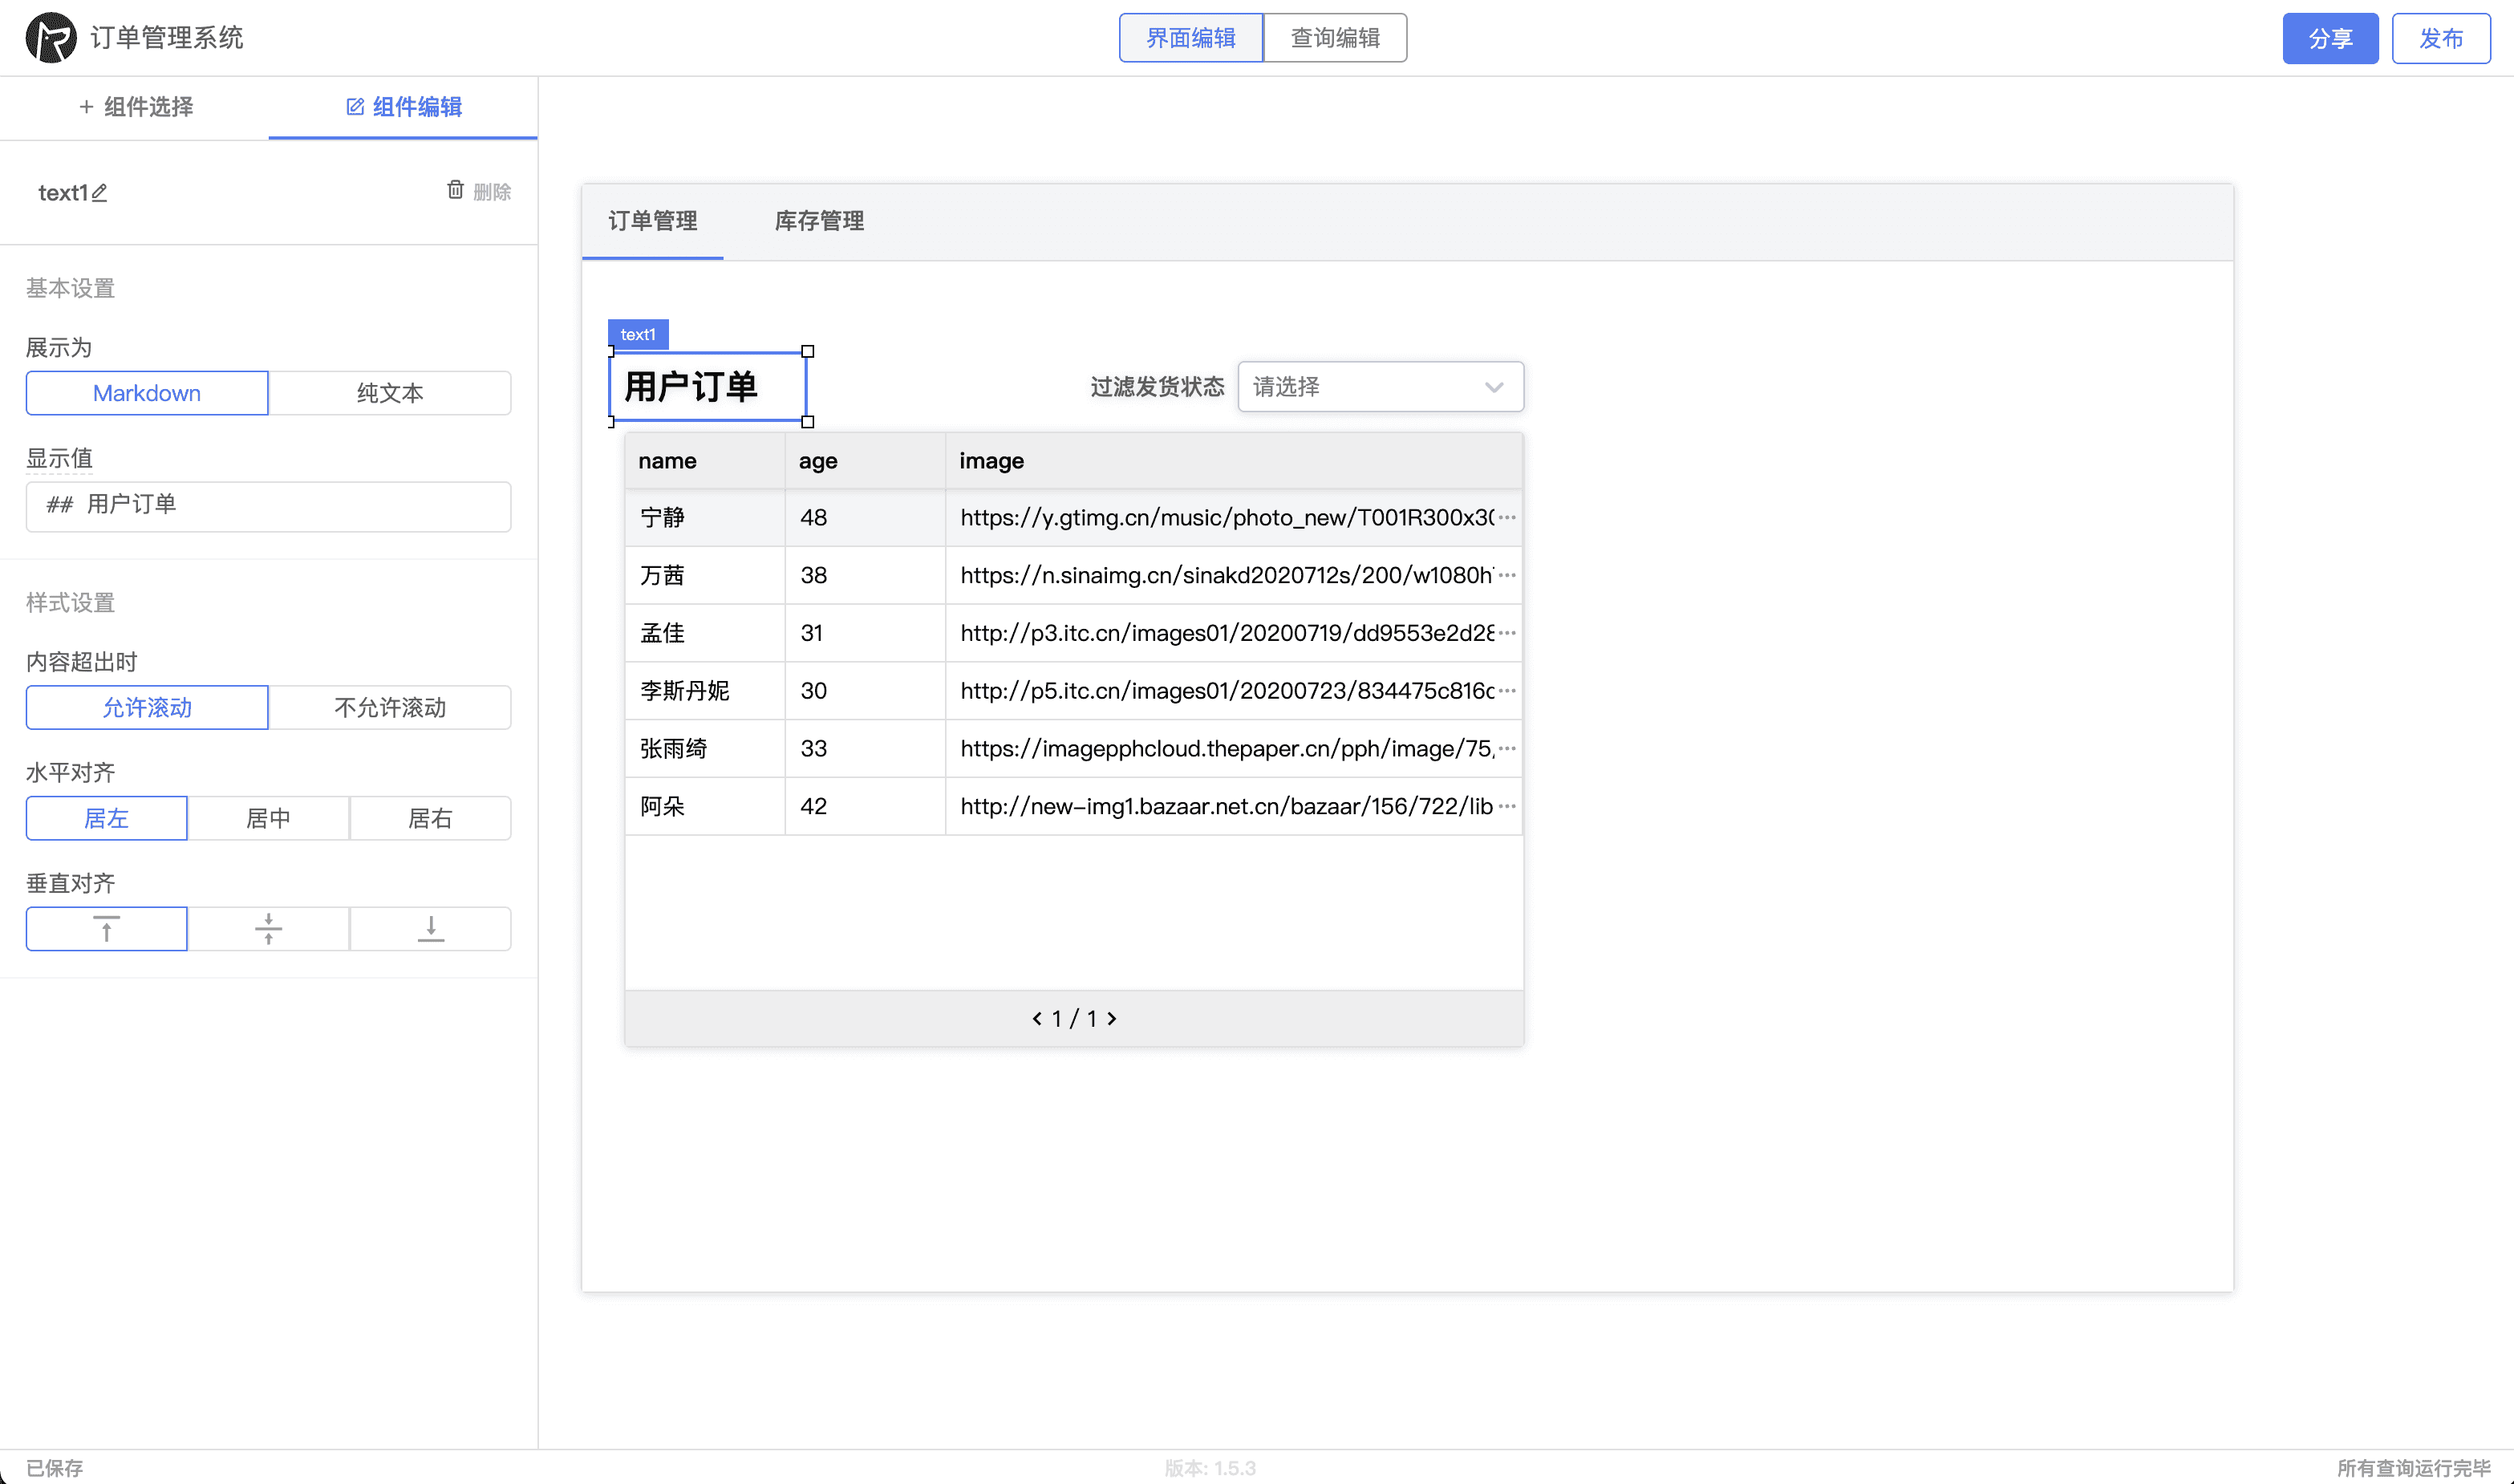Choose 纯文本 display mode
Image resolution: width=2514 pixels, height=1484 pixels.
point(390,394)
